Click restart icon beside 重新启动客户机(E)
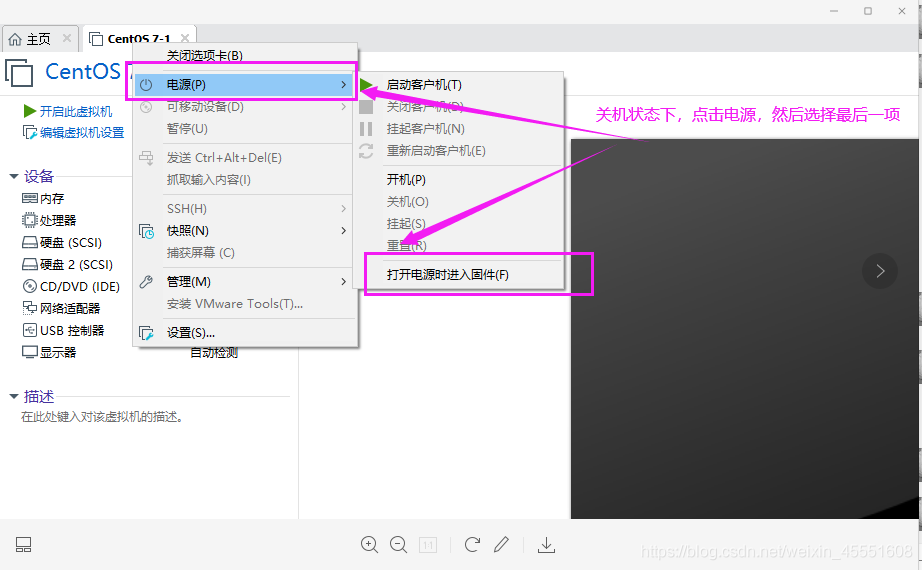 click(366, 151)
